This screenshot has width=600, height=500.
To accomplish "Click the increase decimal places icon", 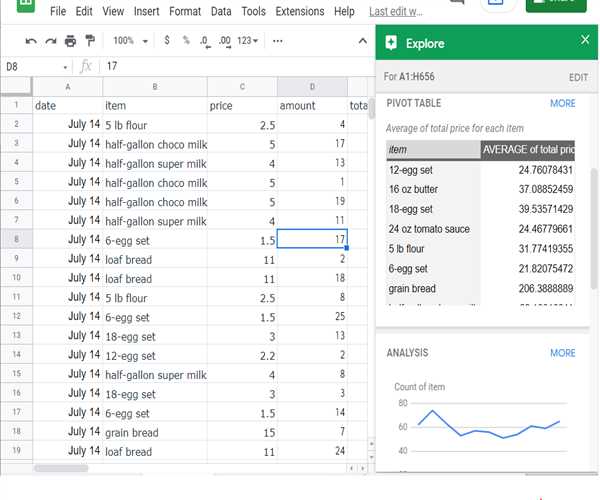I will click(224, 41).
